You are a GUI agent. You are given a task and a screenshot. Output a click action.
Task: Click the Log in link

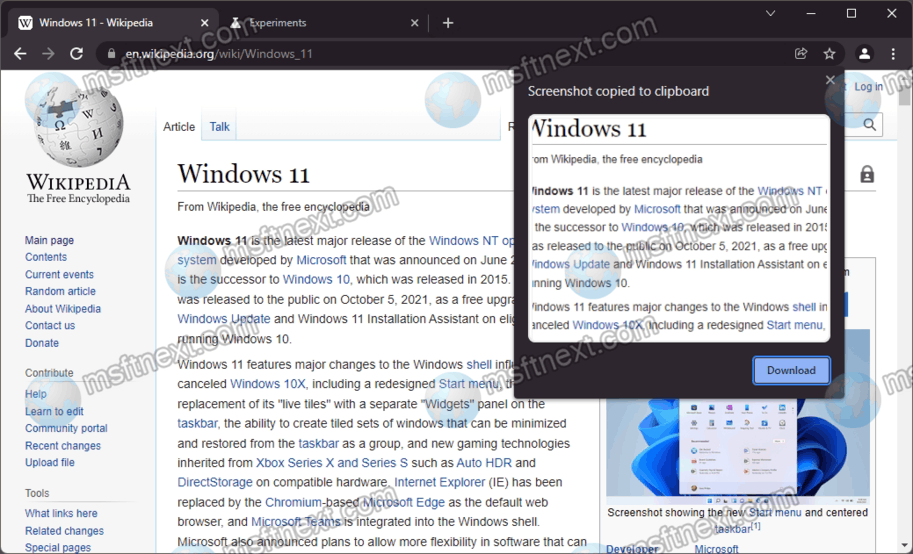tap(868, 87)
